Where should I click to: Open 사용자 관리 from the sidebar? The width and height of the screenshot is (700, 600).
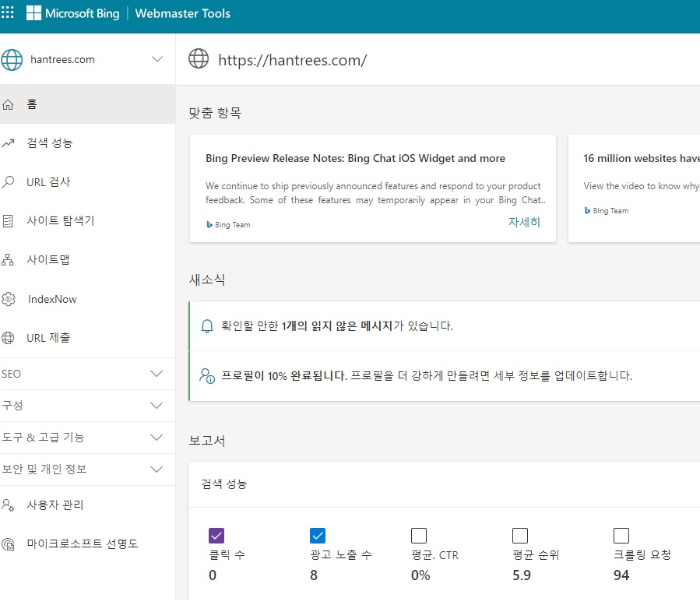point(88,505)
